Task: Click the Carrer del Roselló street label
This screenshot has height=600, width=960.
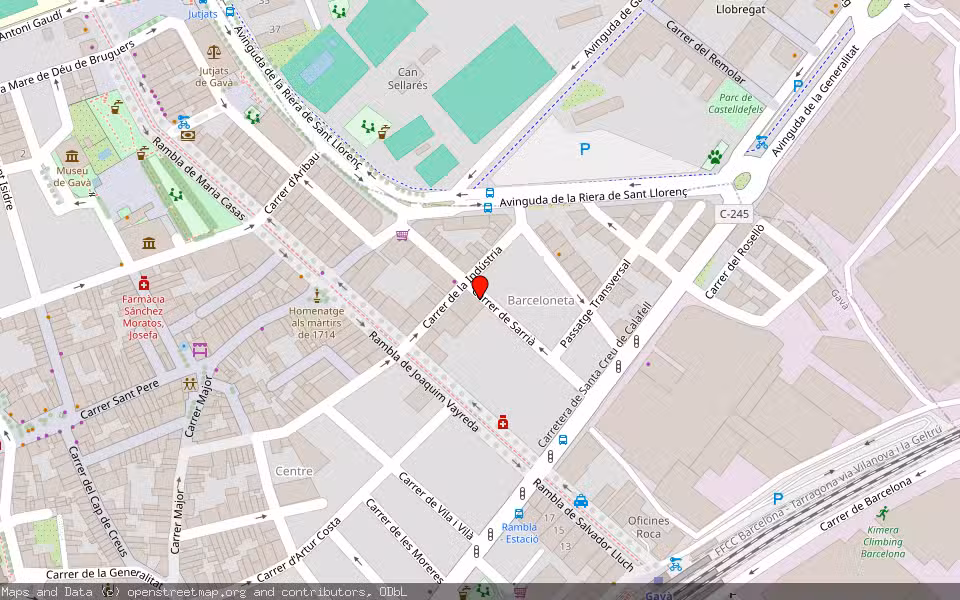Action: 735,261
